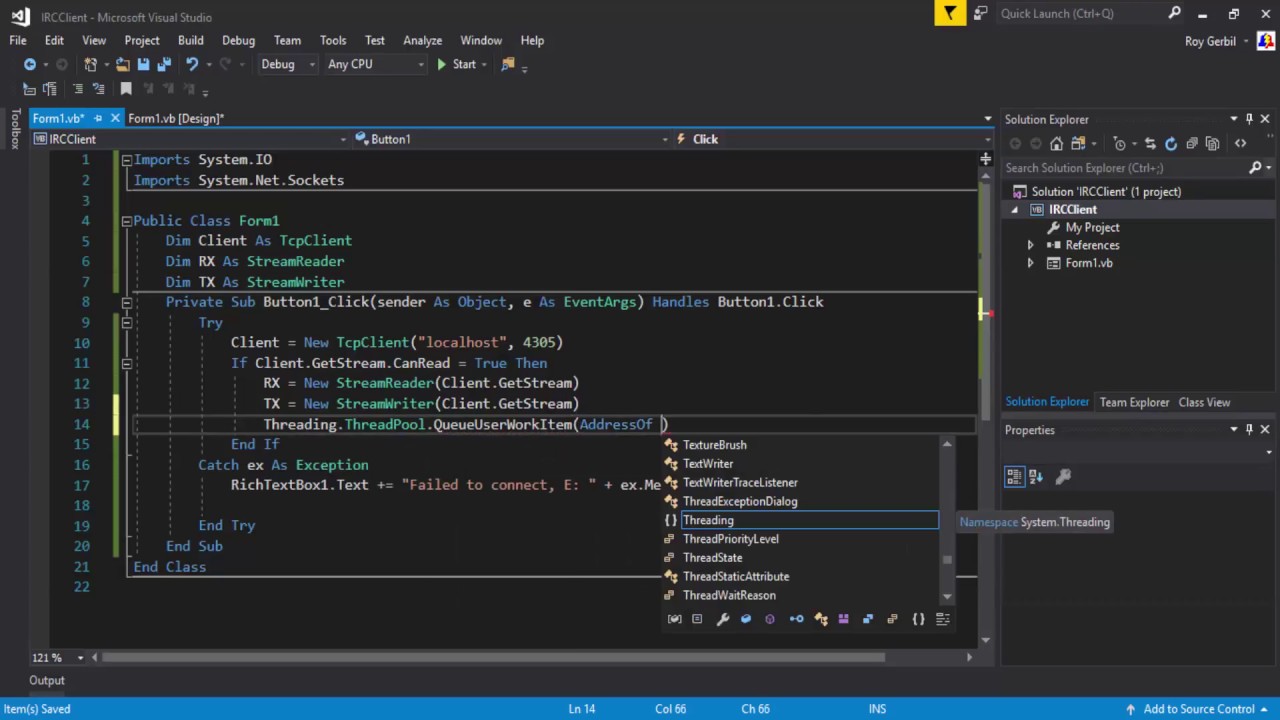This screenshot has height=720, width=1280.
Task: Collapse the Public Class Form1 code region
Action: pyautogui.click(x=126, y=221)
